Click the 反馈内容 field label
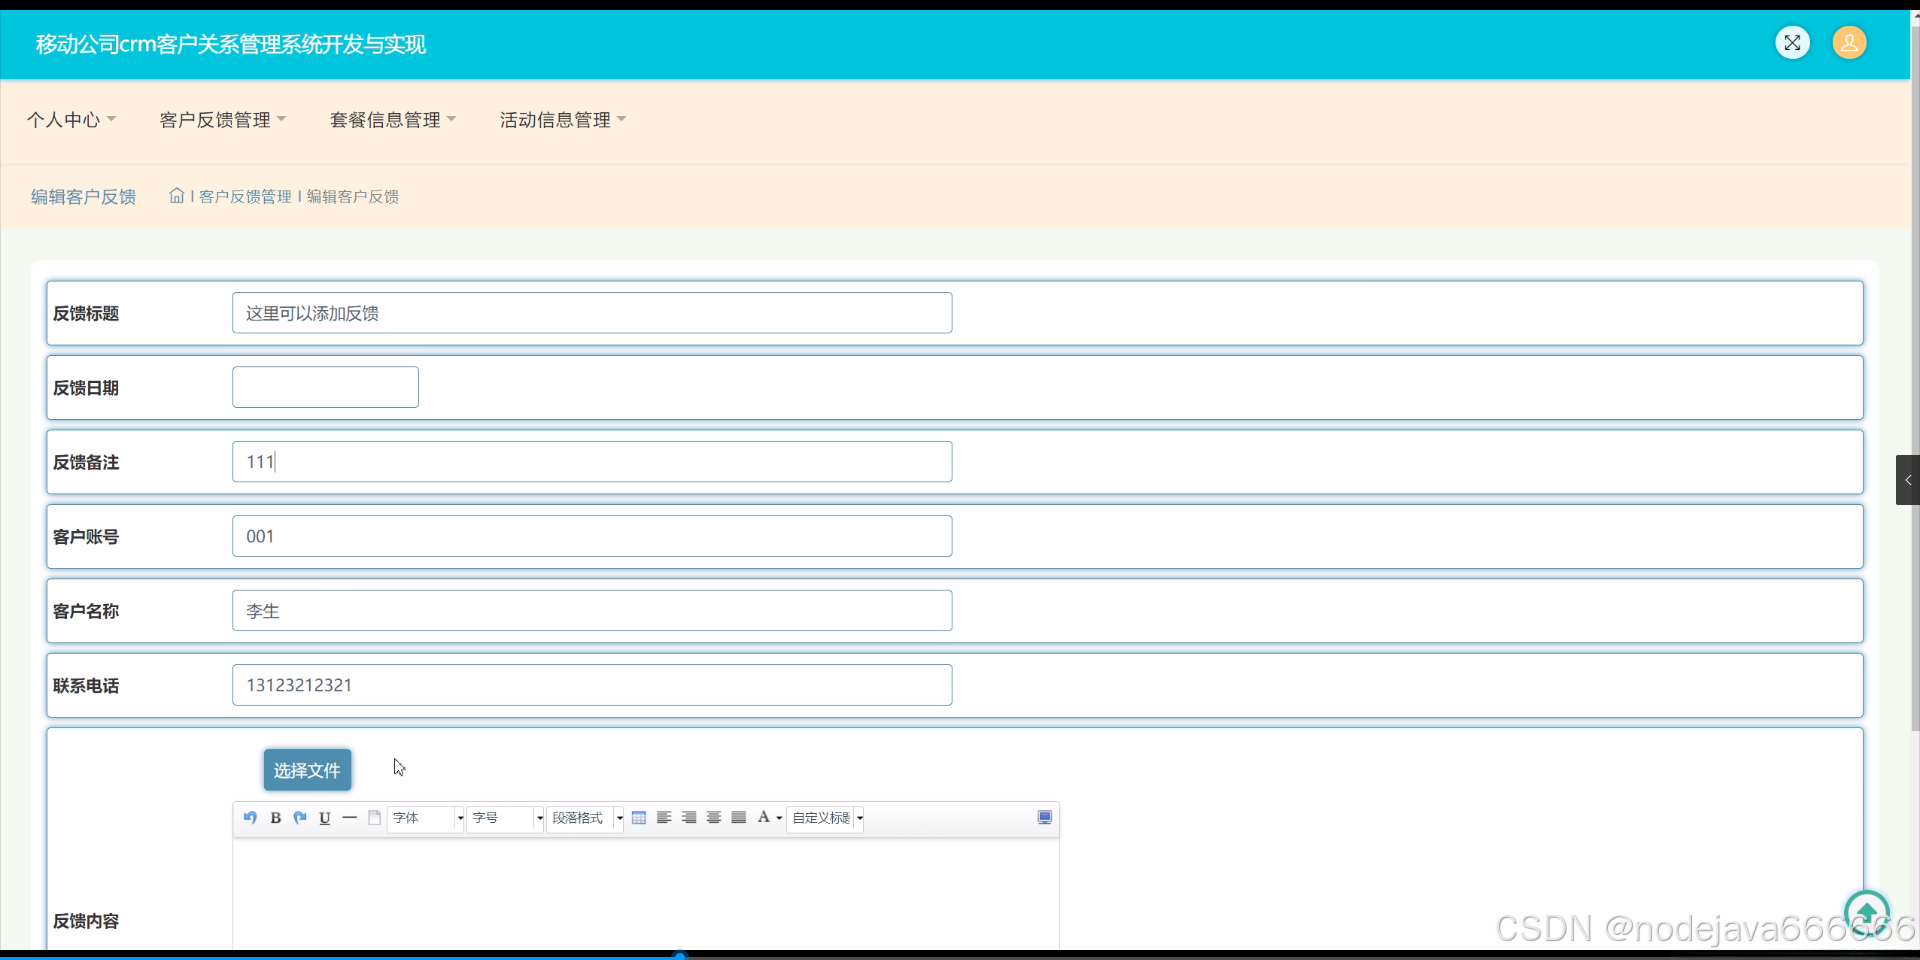This screenshot has height=960, width=1920. [86, 921]
